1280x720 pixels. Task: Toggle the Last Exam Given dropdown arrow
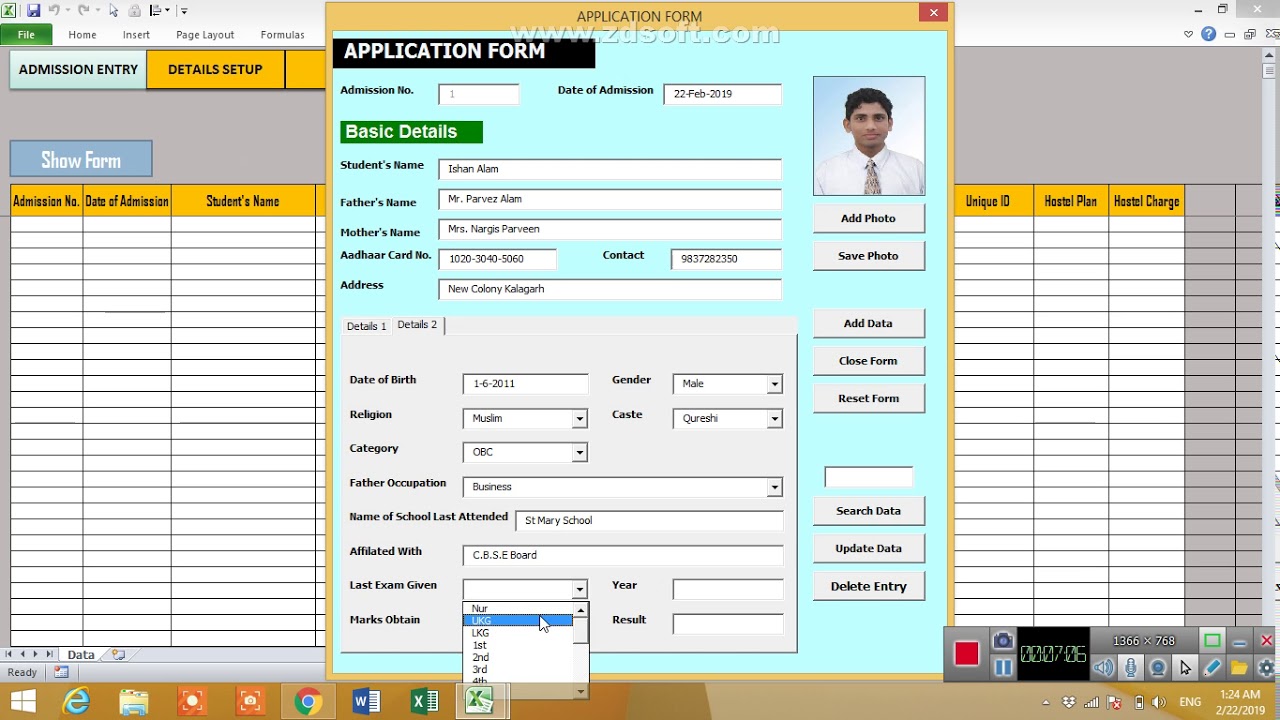tap(579, 589)
